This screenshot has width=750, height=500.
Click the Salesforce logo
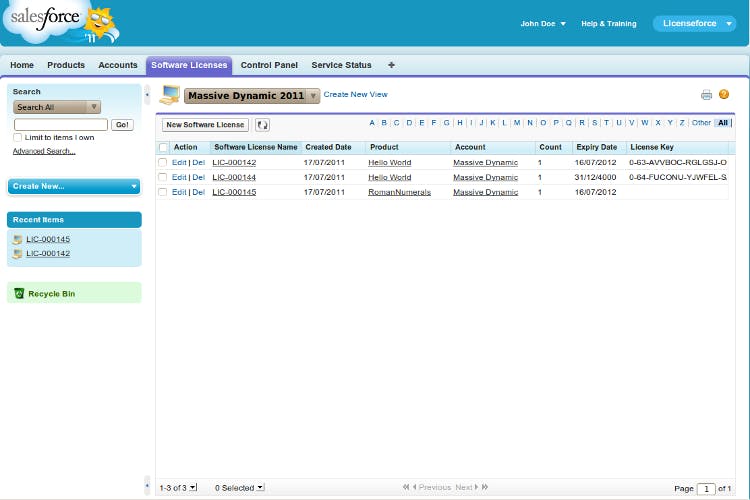[x=60, y=22]
